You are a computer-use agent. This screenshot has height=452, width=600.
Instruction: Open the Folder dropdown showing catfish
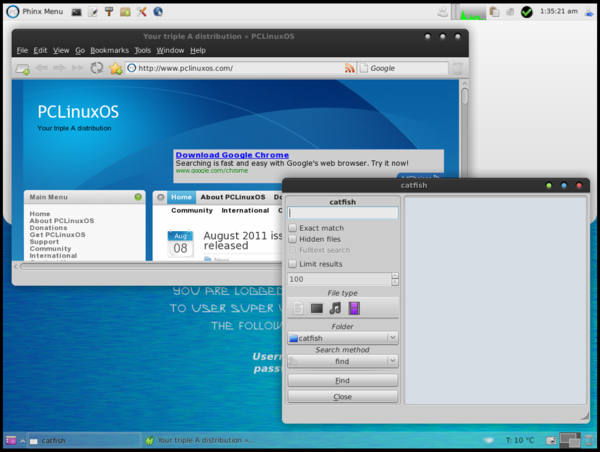click(x=343, y=338)
